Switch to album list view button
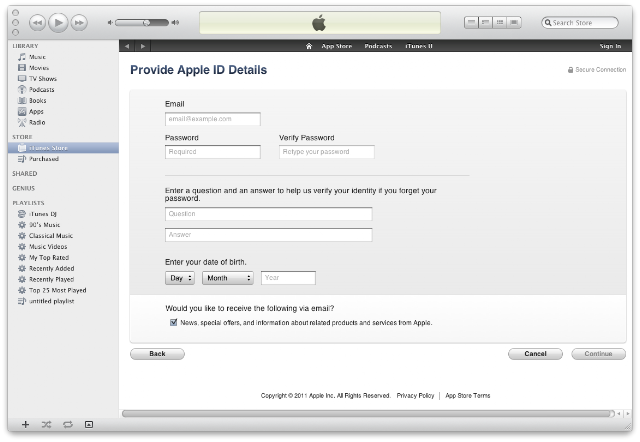The width and height of the screenshot is (640, 442). point(485,22)
